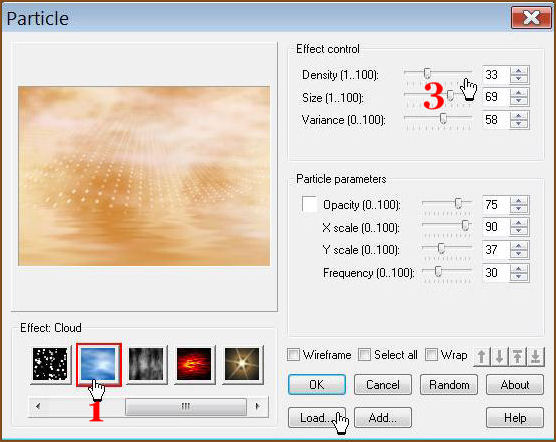Decrease Opacity value with down stepper
556x442 pixels.
519,209
